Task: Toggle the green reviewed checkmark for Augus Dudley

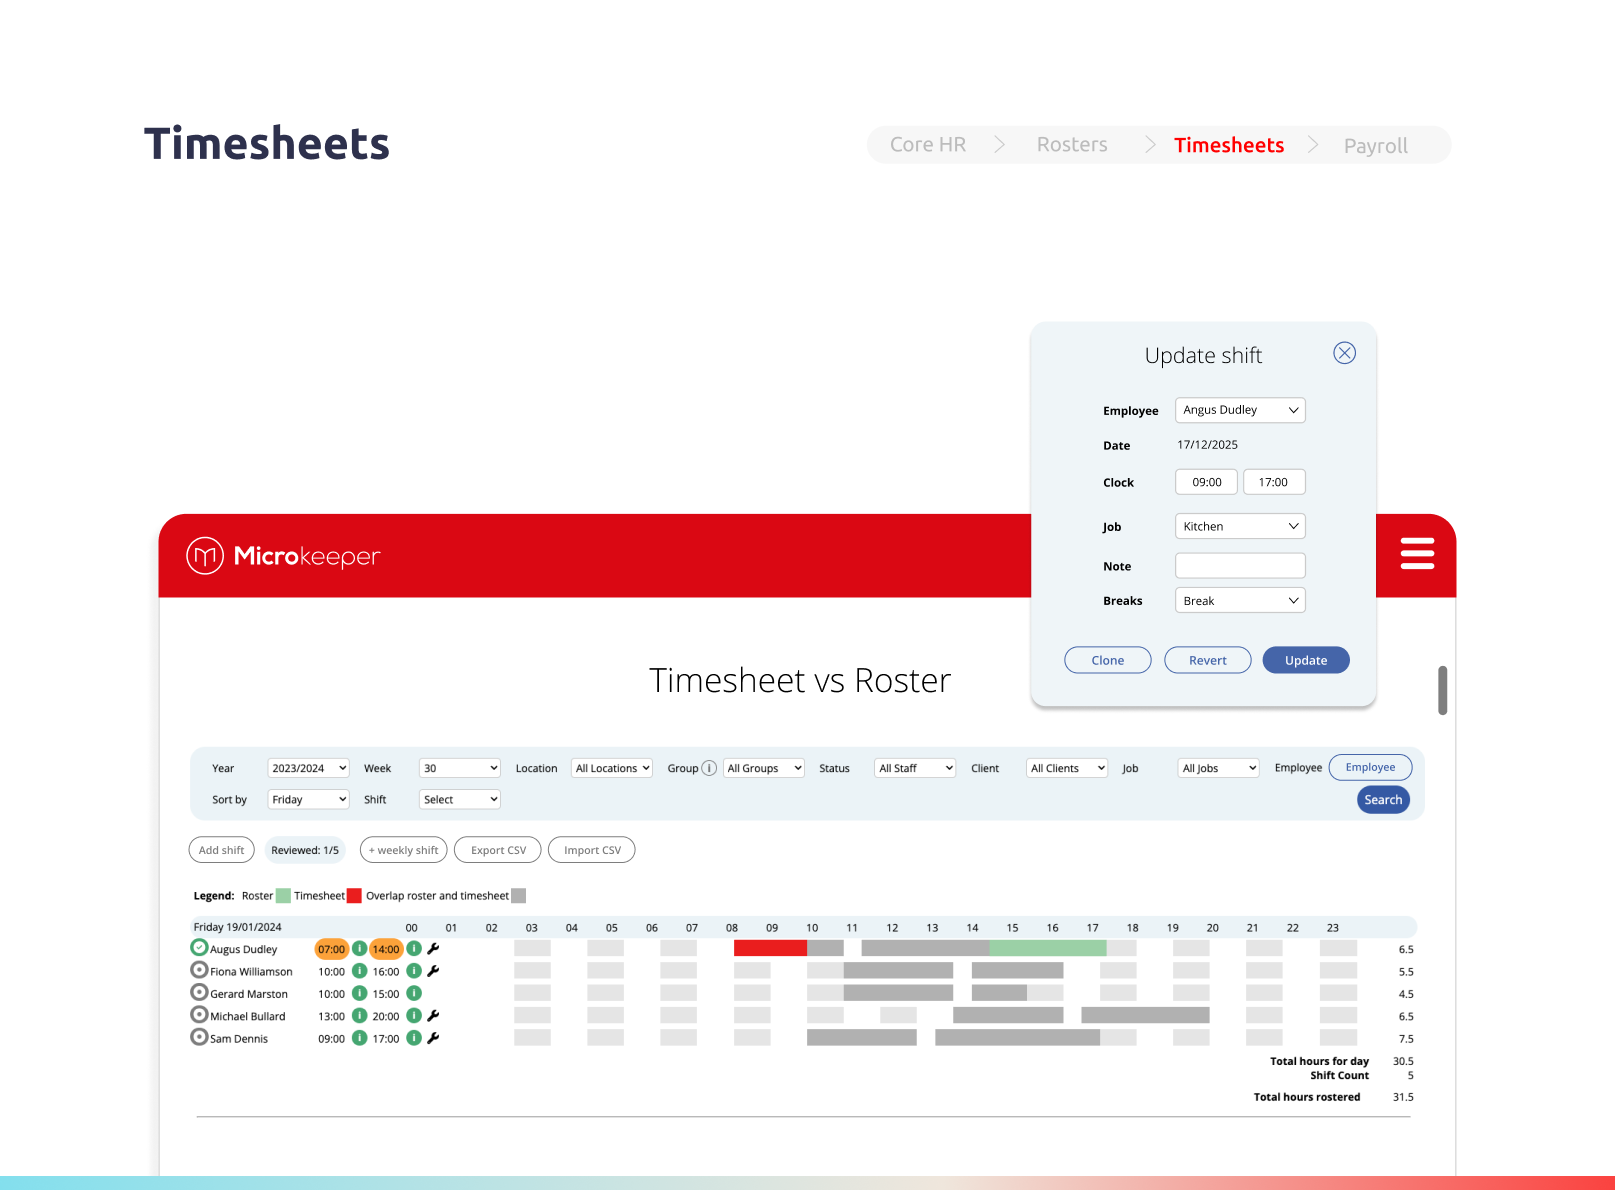Action: [x=197, y=946]
